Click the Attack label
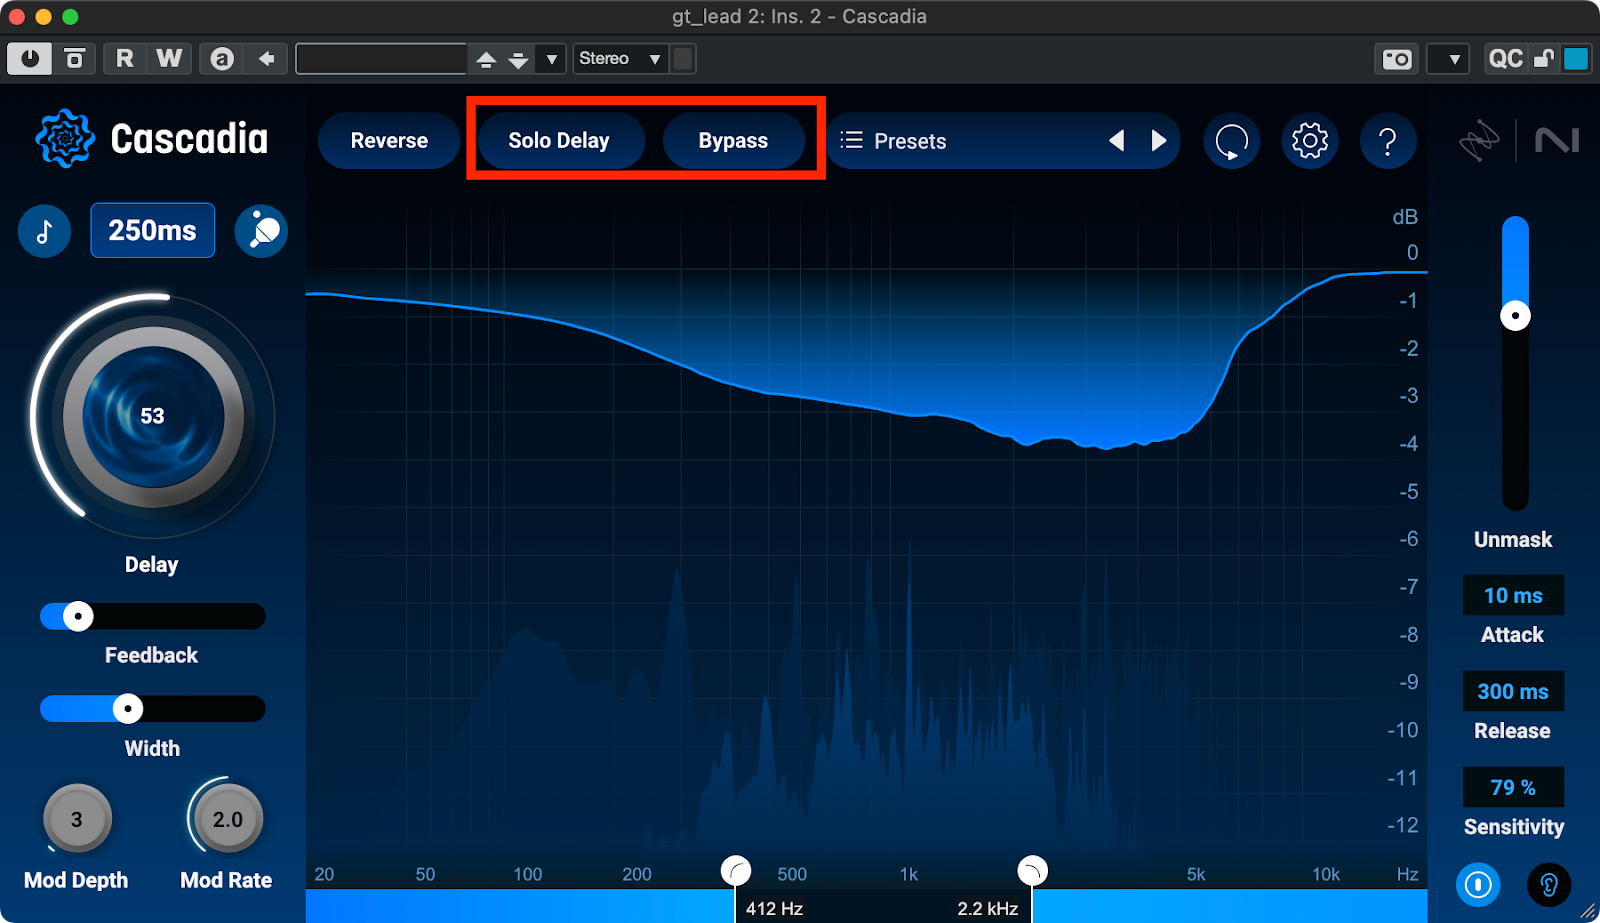Screen dimensions: 1600x923 coord(1512,635)
